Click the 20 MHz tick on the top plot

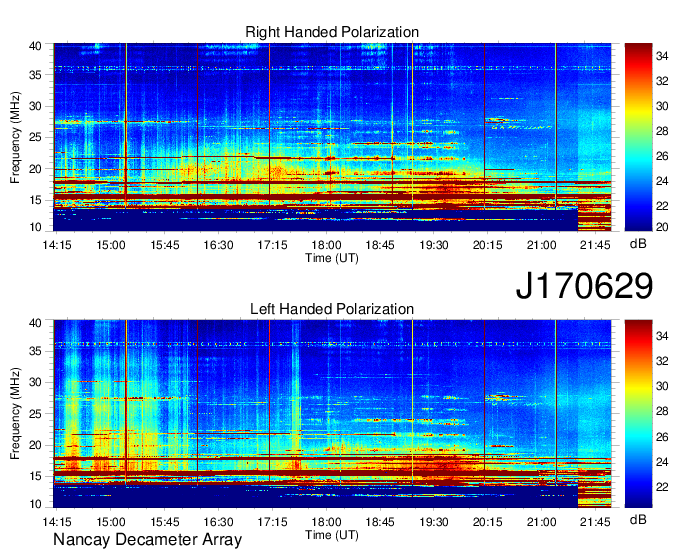pyautogui.click(x=35, y=169)
